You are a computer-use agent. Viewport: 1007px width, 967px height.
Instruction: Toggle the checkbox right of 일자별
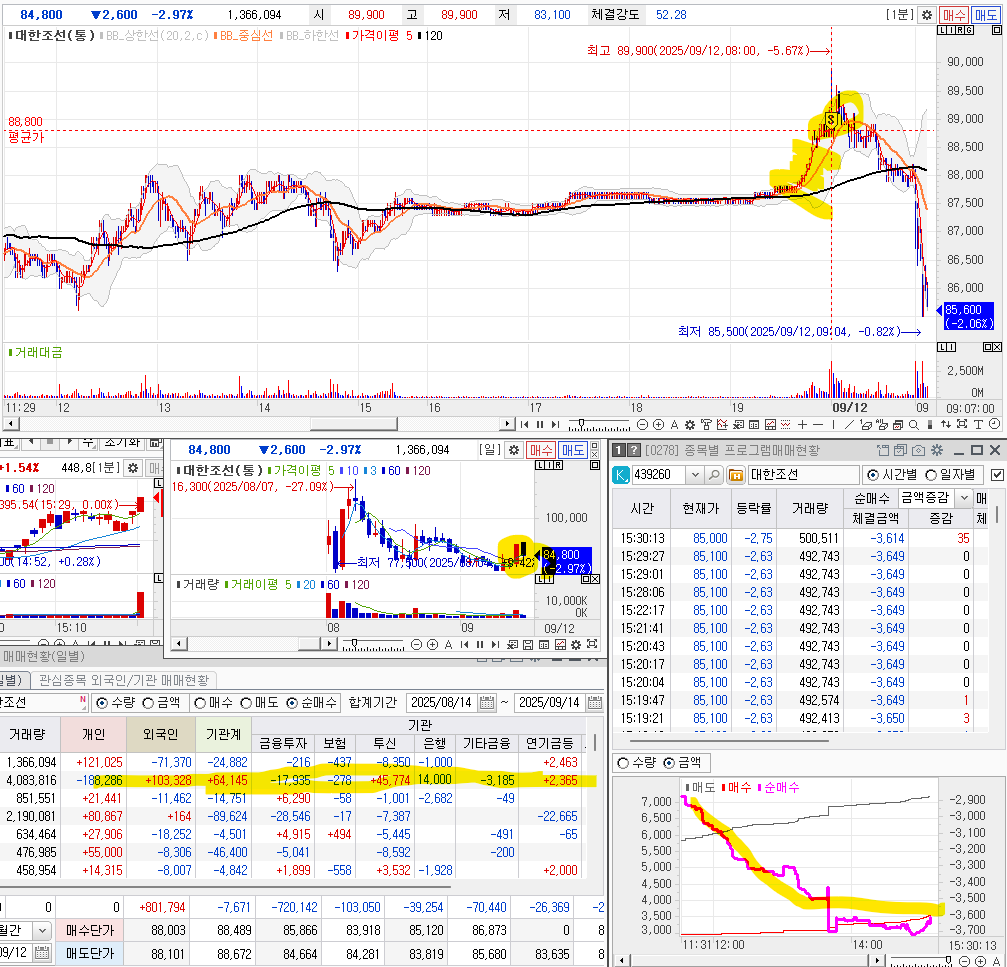click(x=997, y=475)
